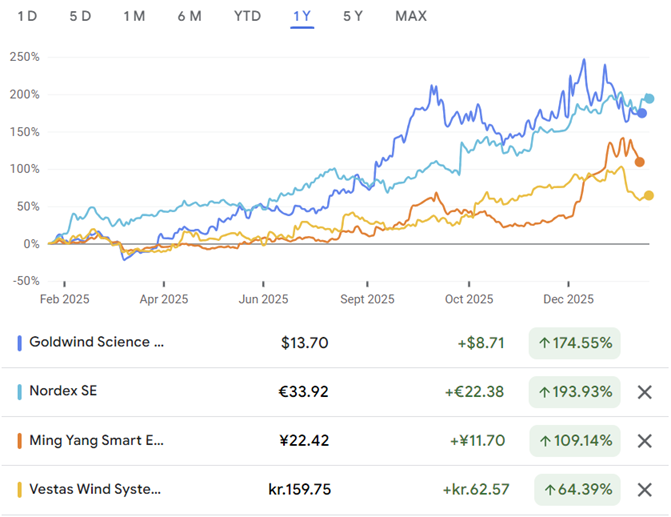Click the Sept 2025 axis label
The image size is (671, 517).
click(x=367, y=299)
